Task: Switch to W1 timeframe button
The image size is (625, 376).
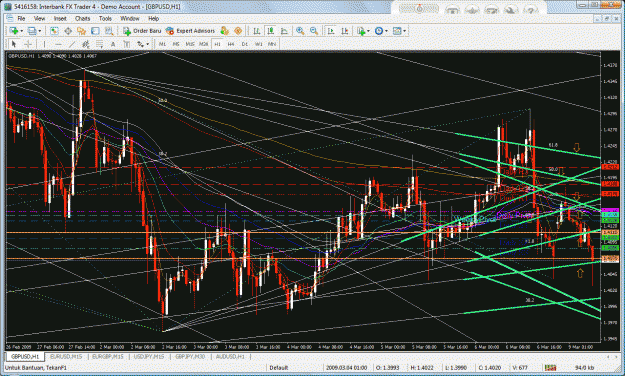Action: [259, 44]
